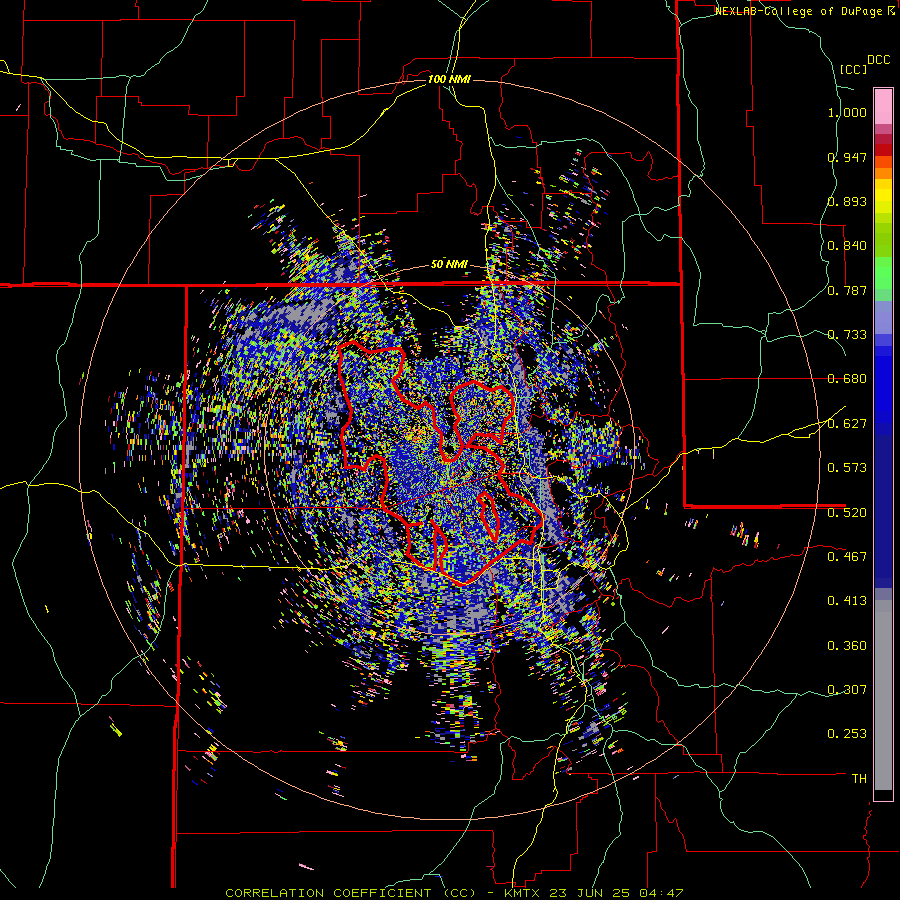900x900 pixels.
Task: Click the 0.520 legend value
Action: [x=847, y=512]
